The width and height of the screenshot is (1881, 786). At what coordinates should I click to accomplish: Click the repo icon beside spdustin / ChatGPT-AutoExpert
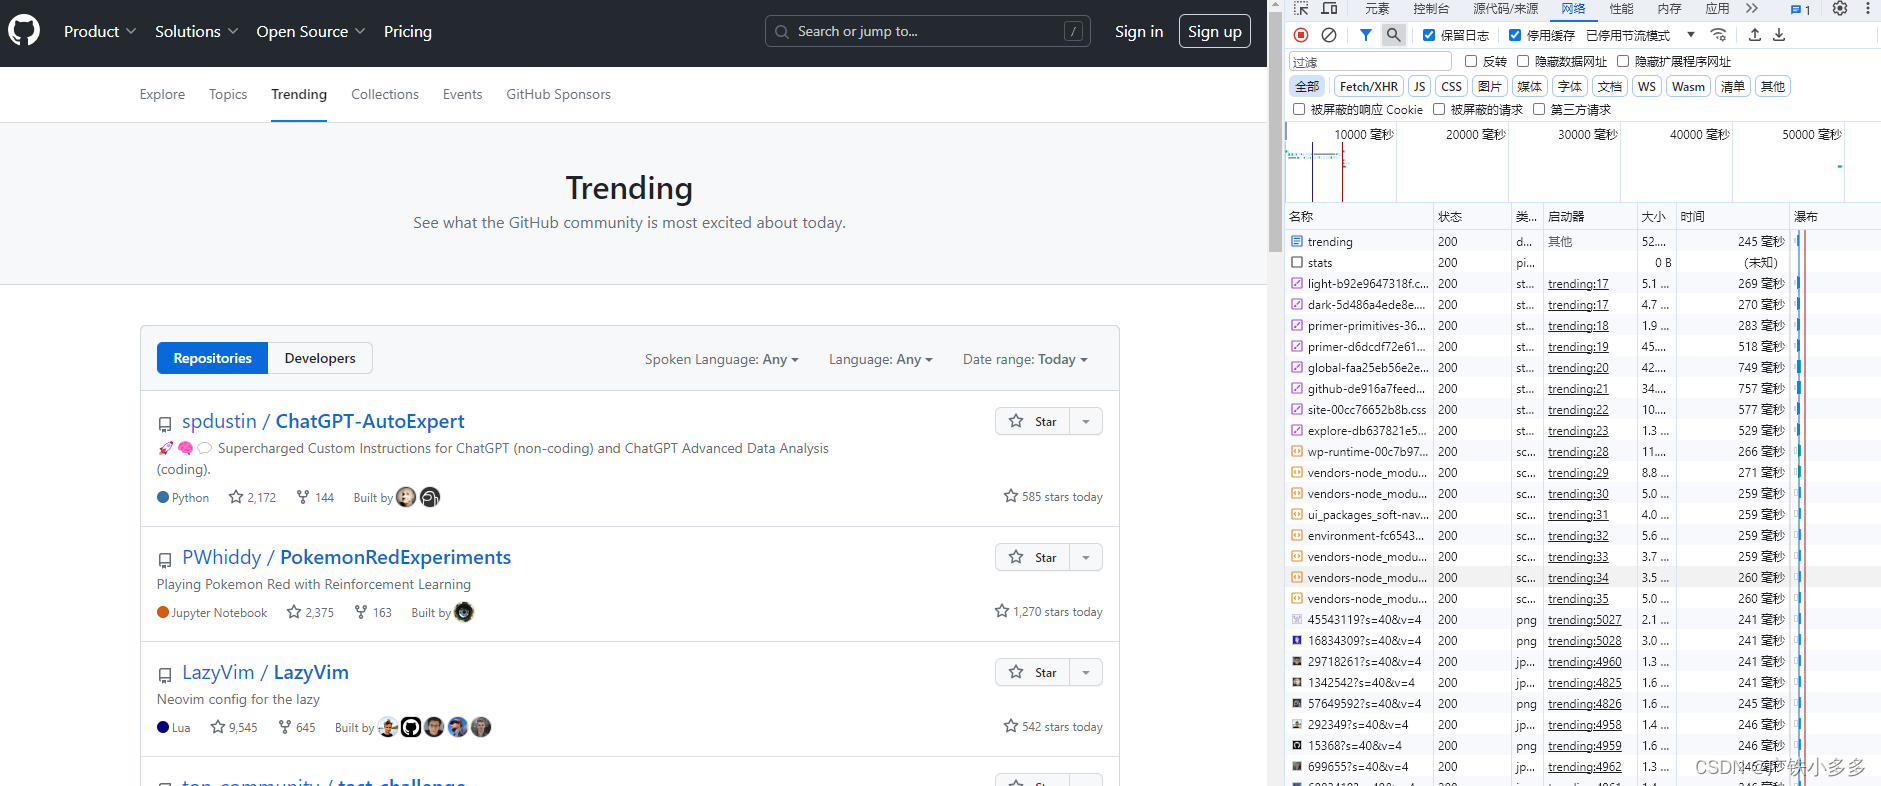point(165,424)
